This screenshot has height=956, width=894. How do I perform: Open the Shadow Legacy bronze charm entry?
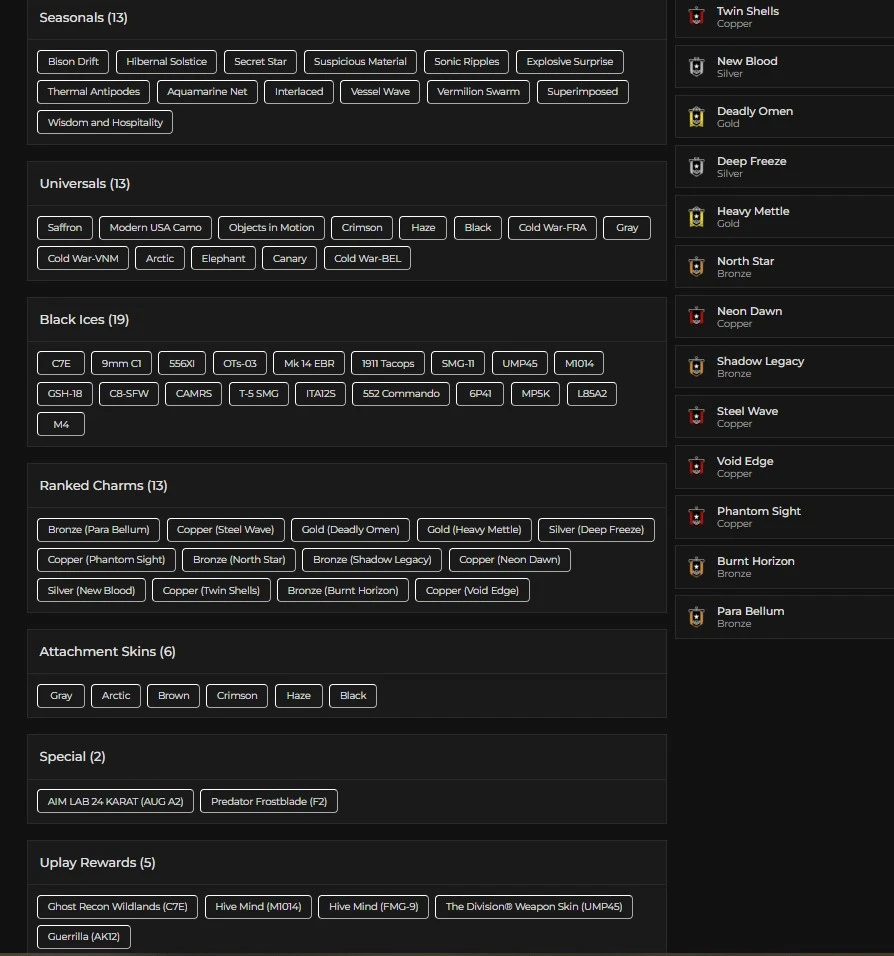tap(760, 367)
